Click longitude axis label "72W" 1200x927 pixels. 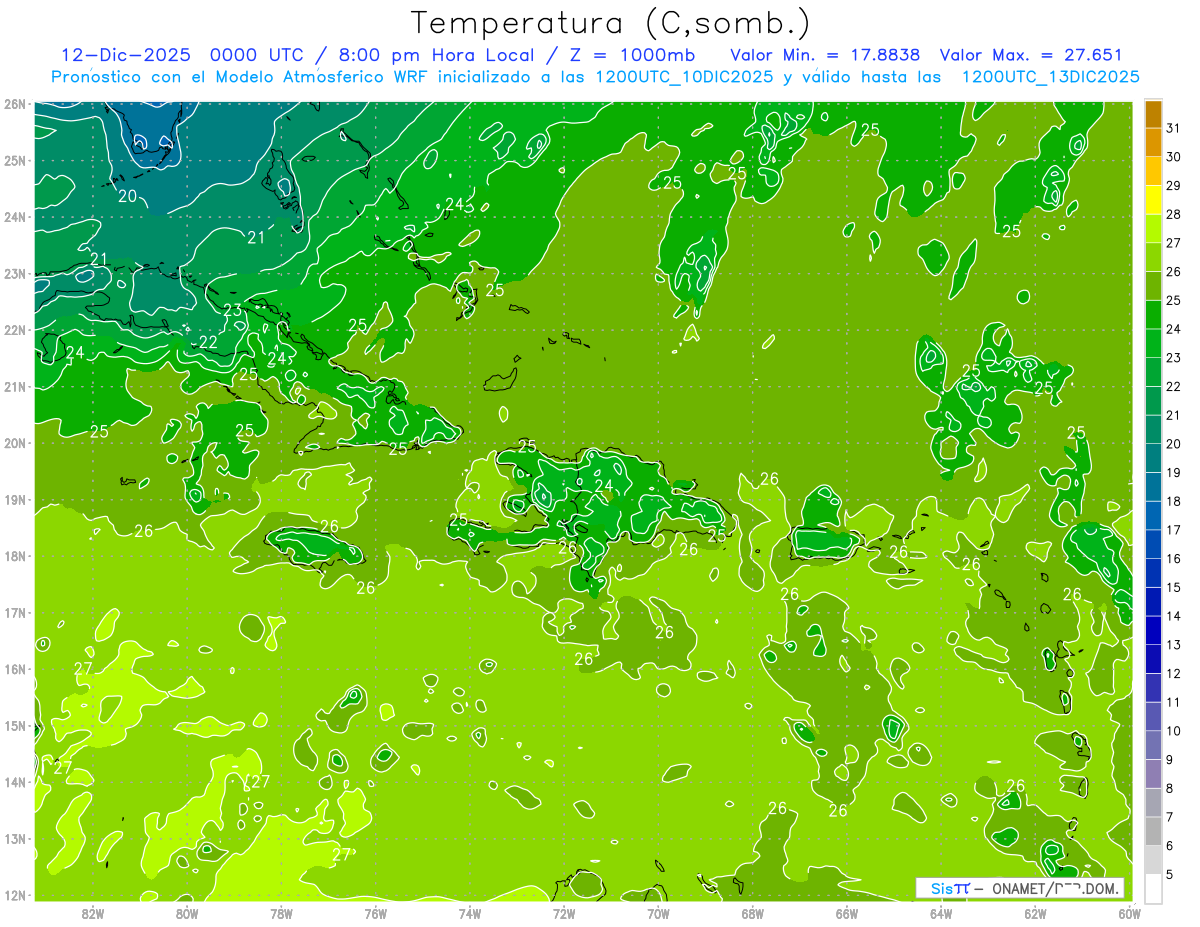click(x=564, y=913)
